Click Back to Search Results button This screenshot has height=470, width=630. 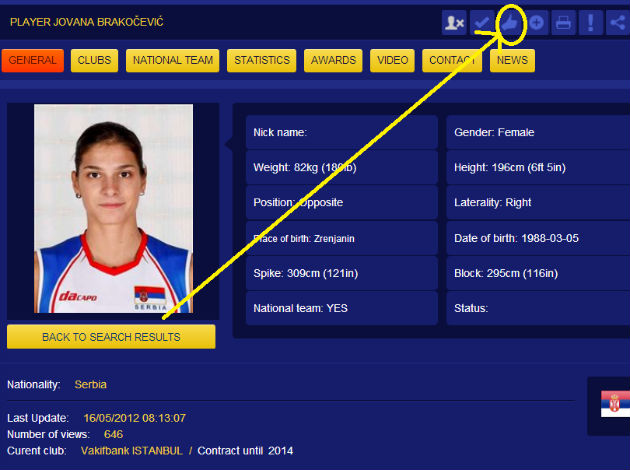(x=111, y=337)
